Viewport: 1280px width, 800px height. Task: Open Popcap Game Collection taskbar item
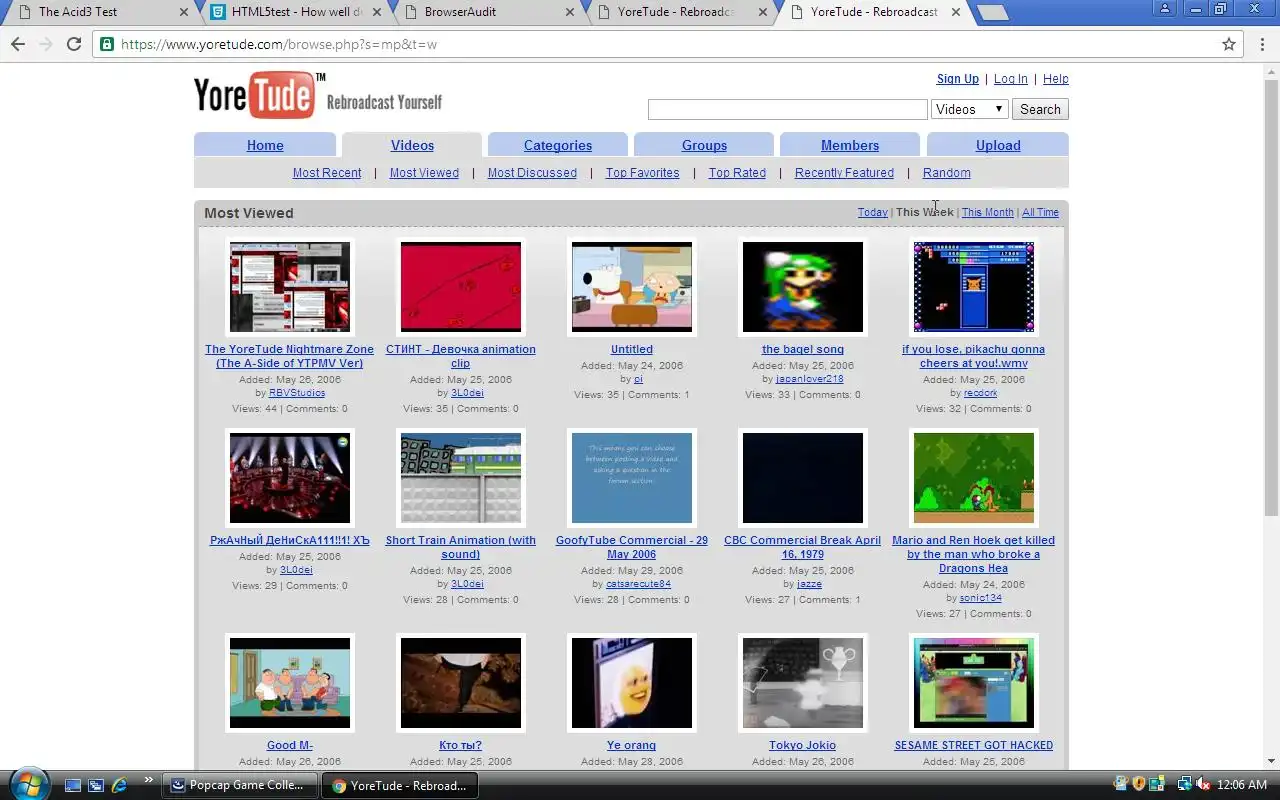tap(240, 785)
